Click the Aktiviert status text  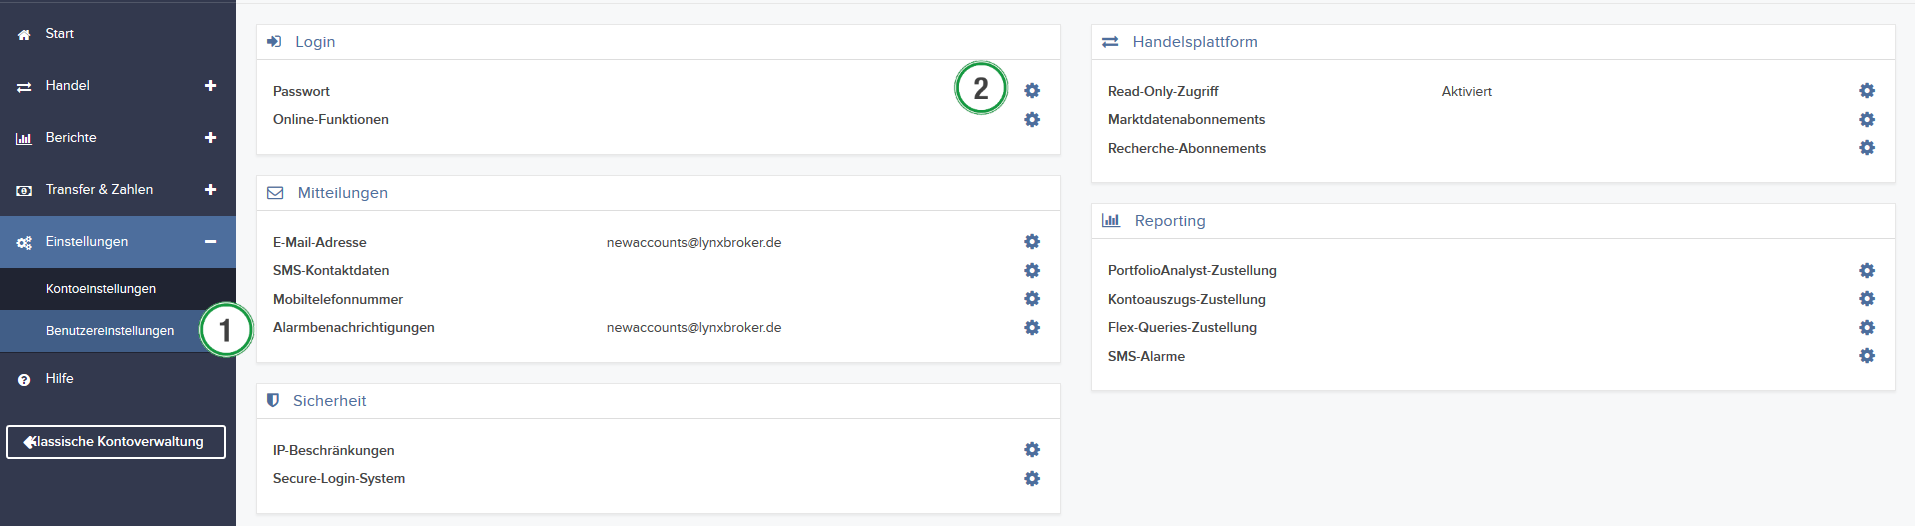coord(1466,91)
